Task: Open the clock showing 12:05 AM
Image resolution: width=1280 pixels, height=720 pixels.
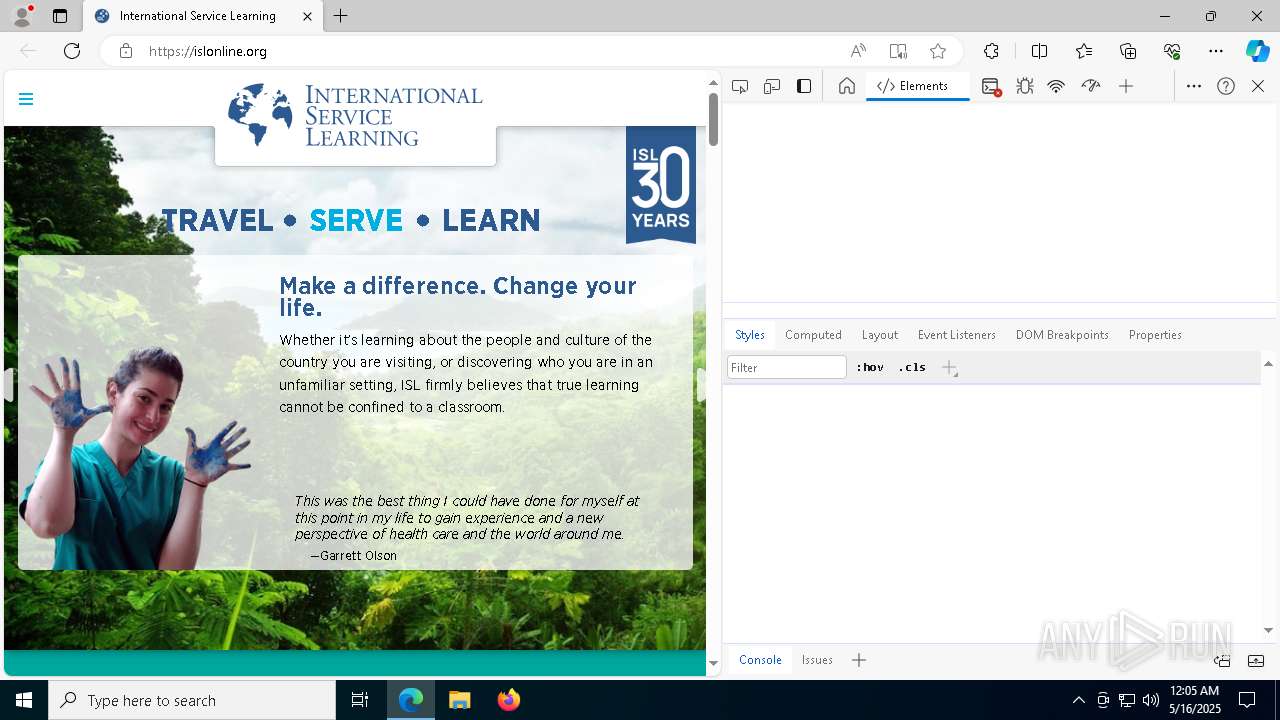Action: [x=1195, y=700]
